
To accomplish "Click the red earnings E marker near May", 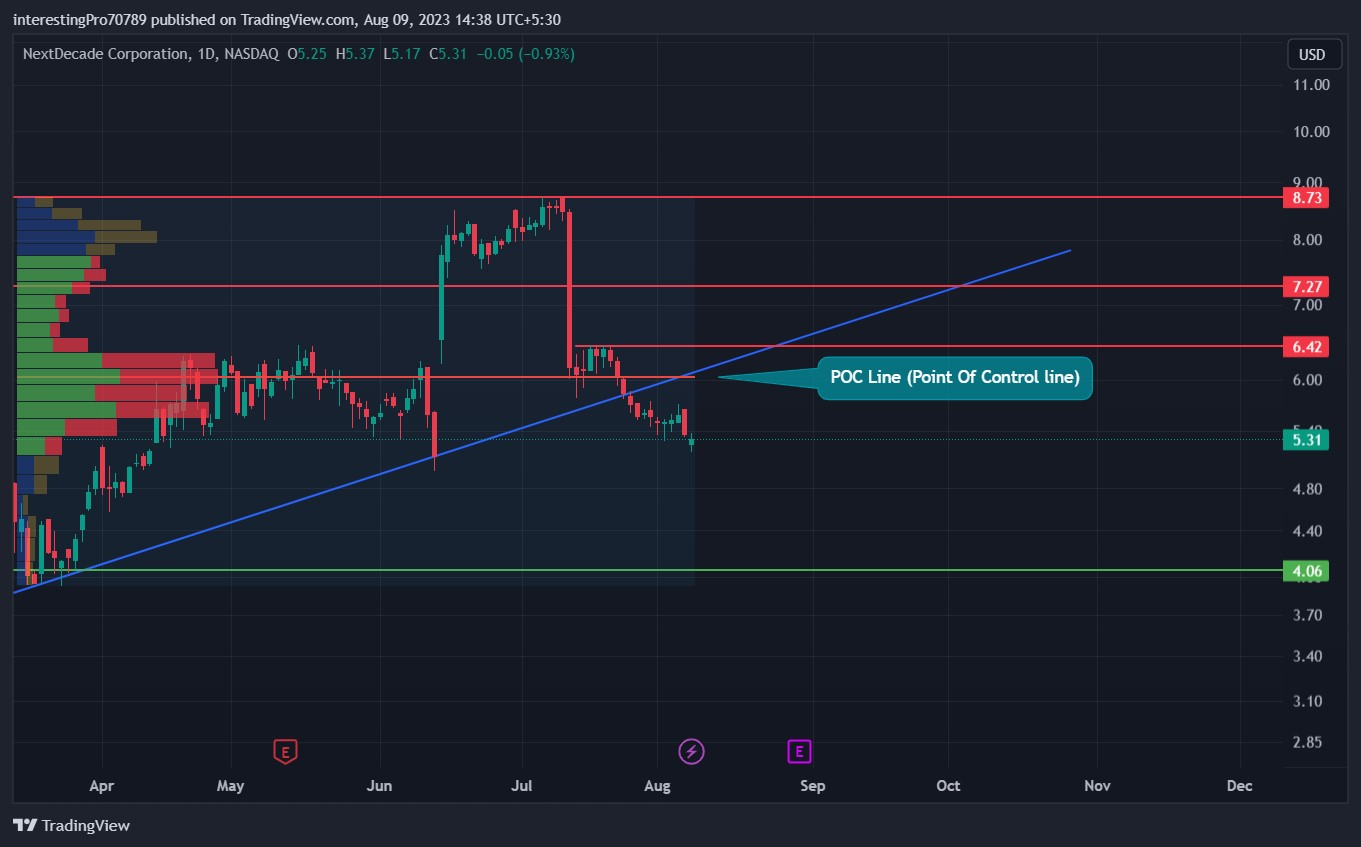I will (x=286, y=751).
